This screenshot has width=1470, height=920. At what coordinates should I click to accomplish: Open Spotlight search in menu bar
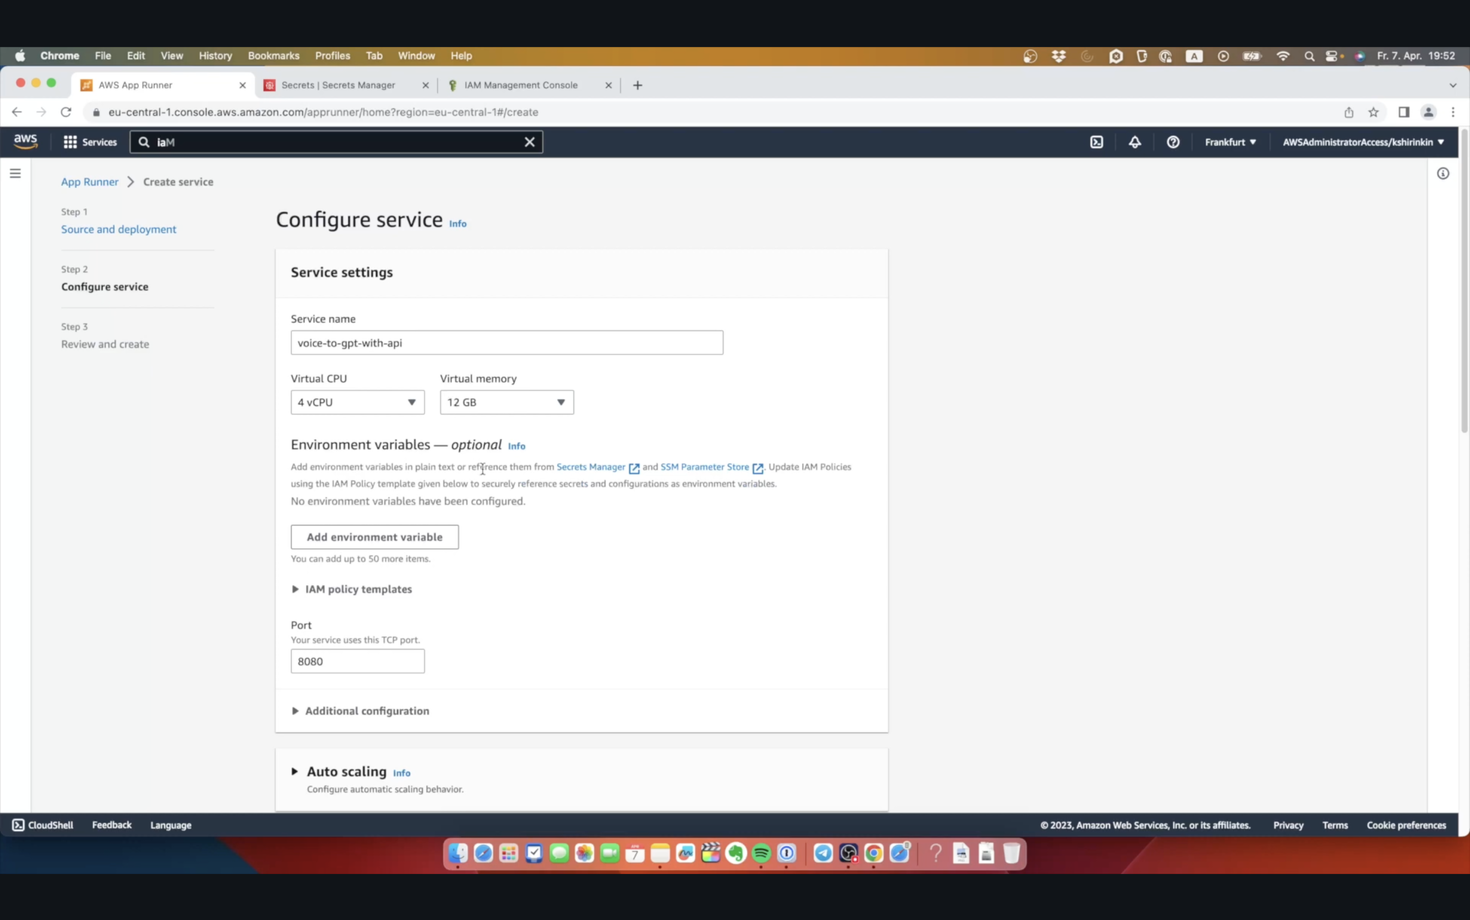pos(1309,56)
